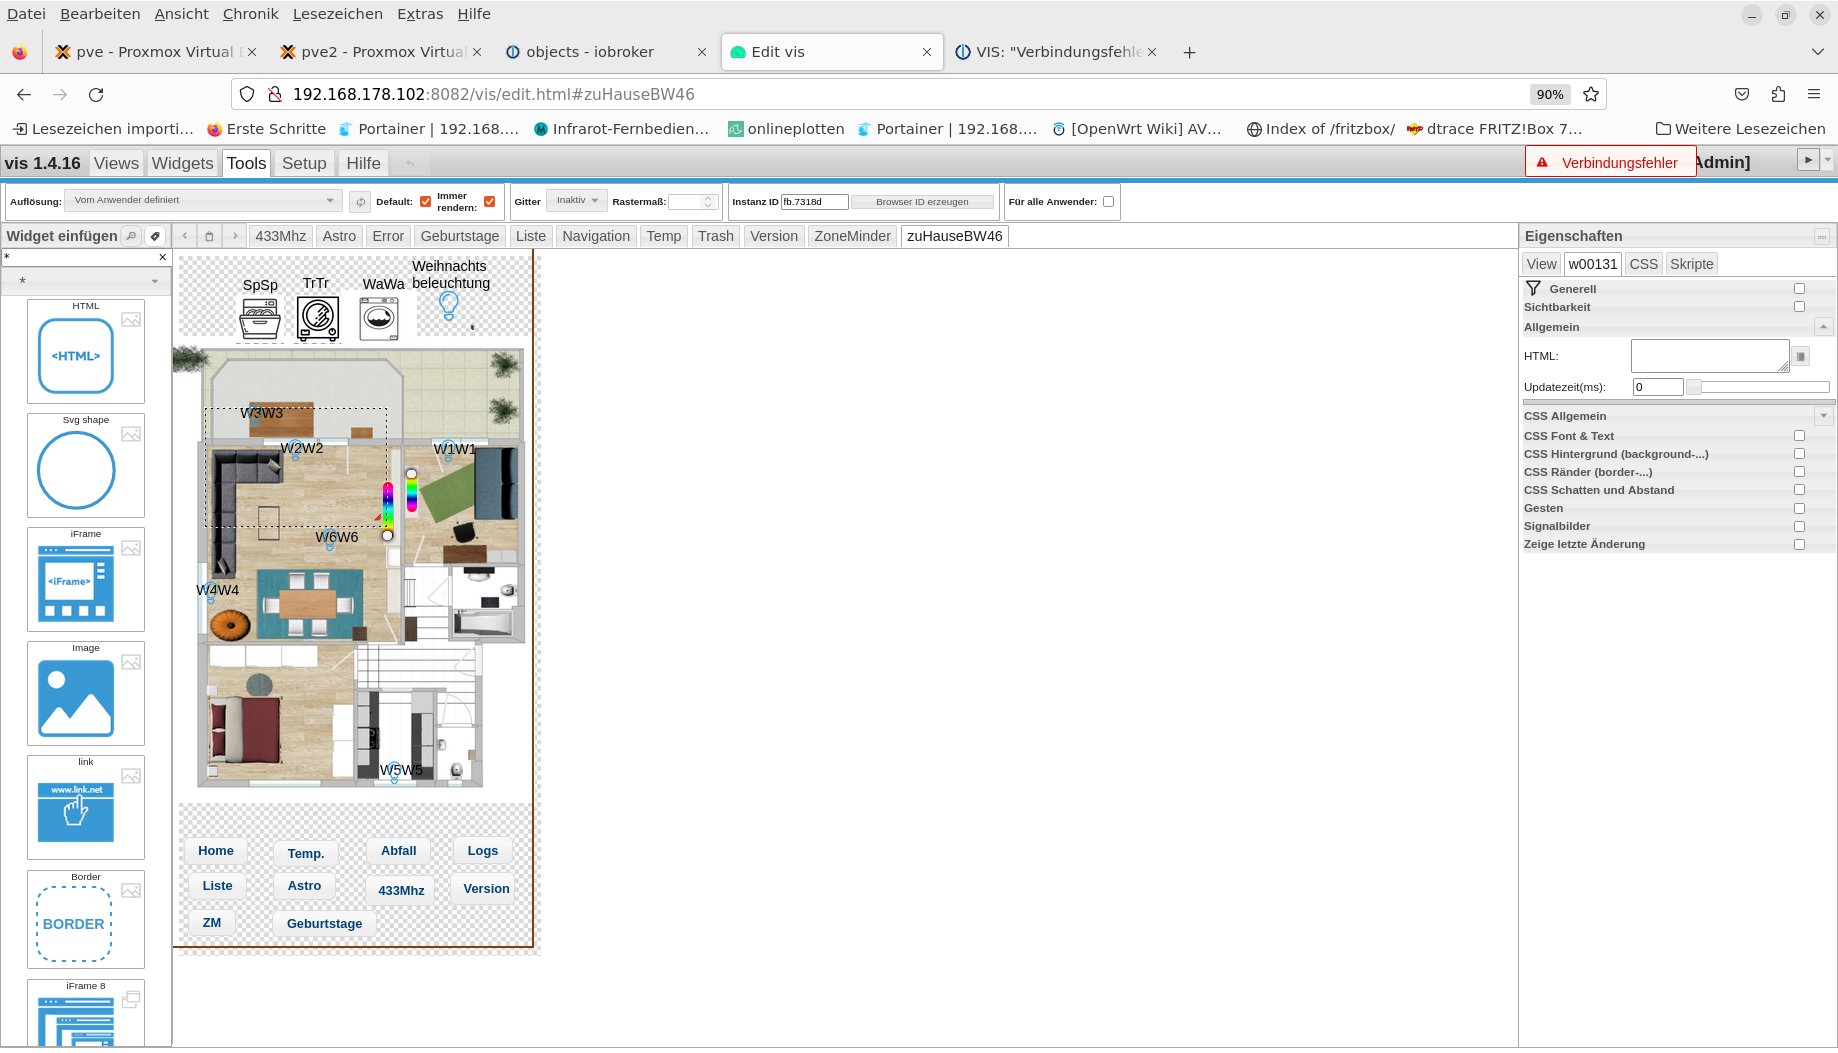The height and width of the screenshot is (1053, 1838).
Task: Expand the CSS Allgemein section
Action: click(x=1823, y=416)
